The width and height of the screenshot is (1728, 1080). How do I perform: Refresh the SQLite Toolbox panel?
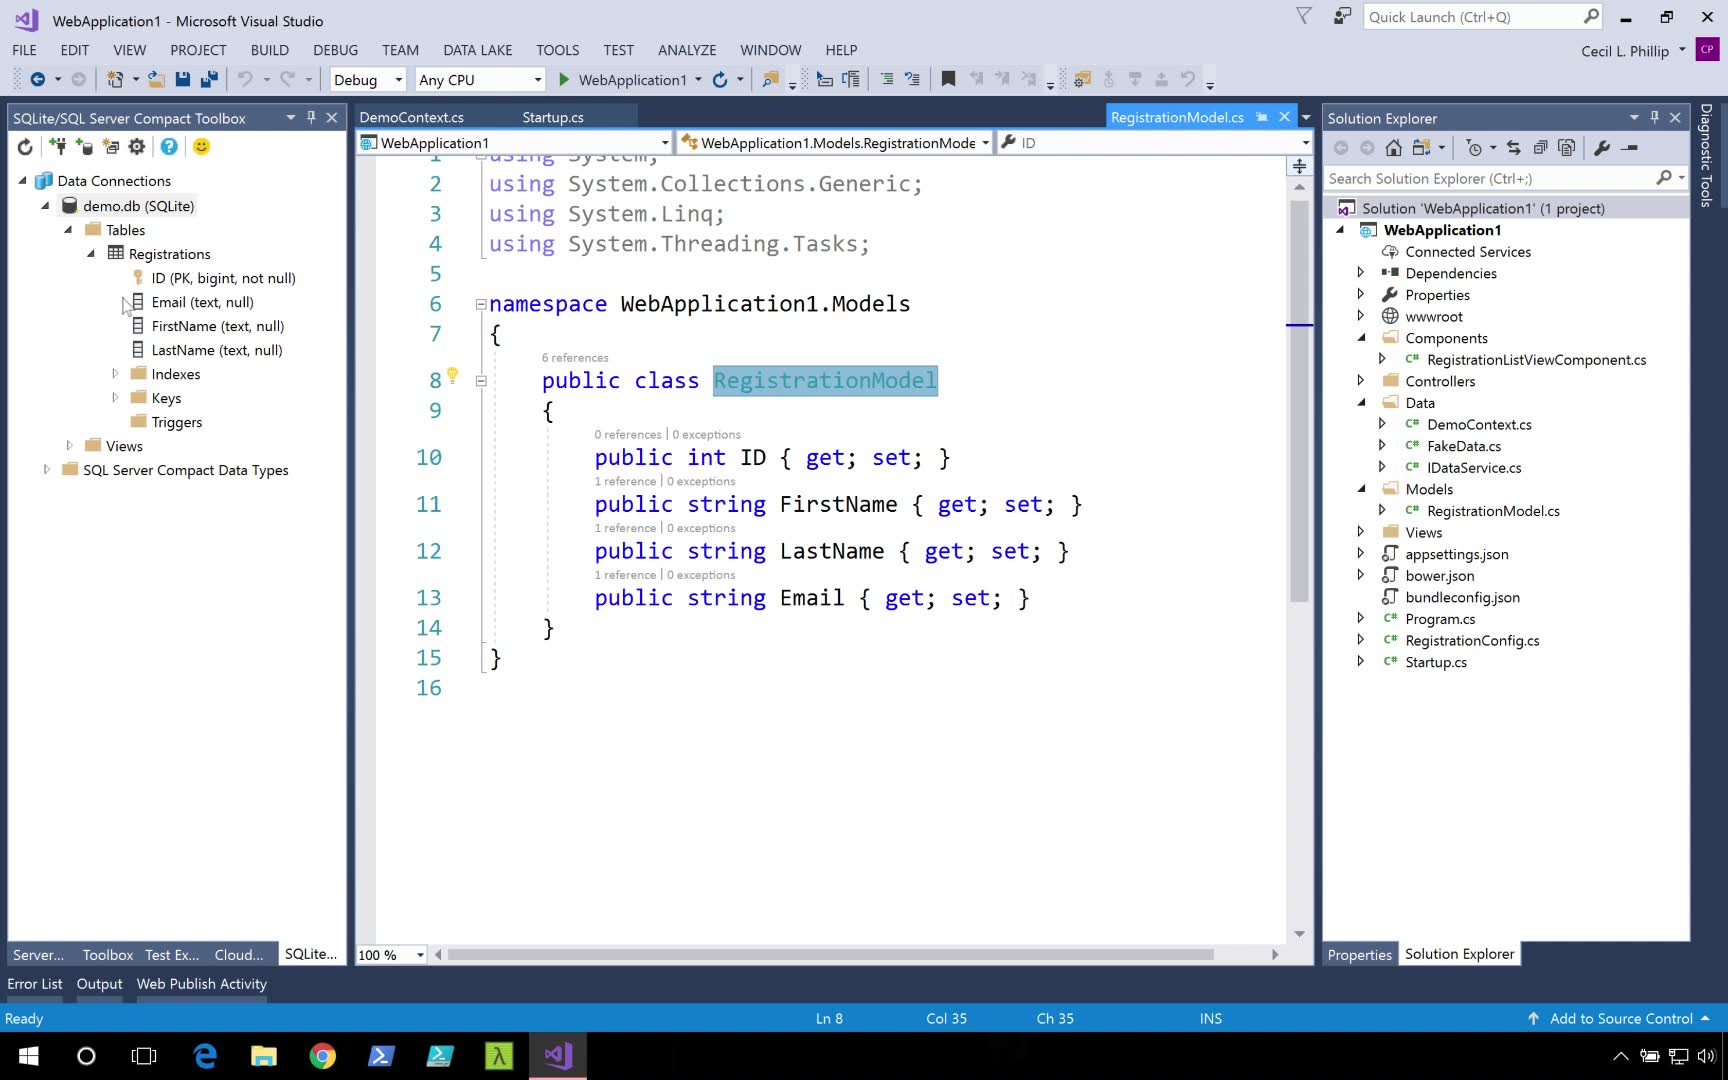pos(25,147)
